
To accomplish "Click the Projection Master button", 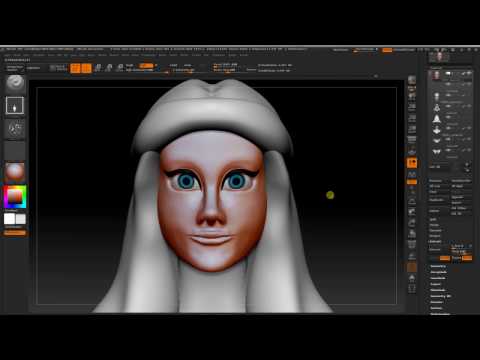I will click(x=15, y=68).
